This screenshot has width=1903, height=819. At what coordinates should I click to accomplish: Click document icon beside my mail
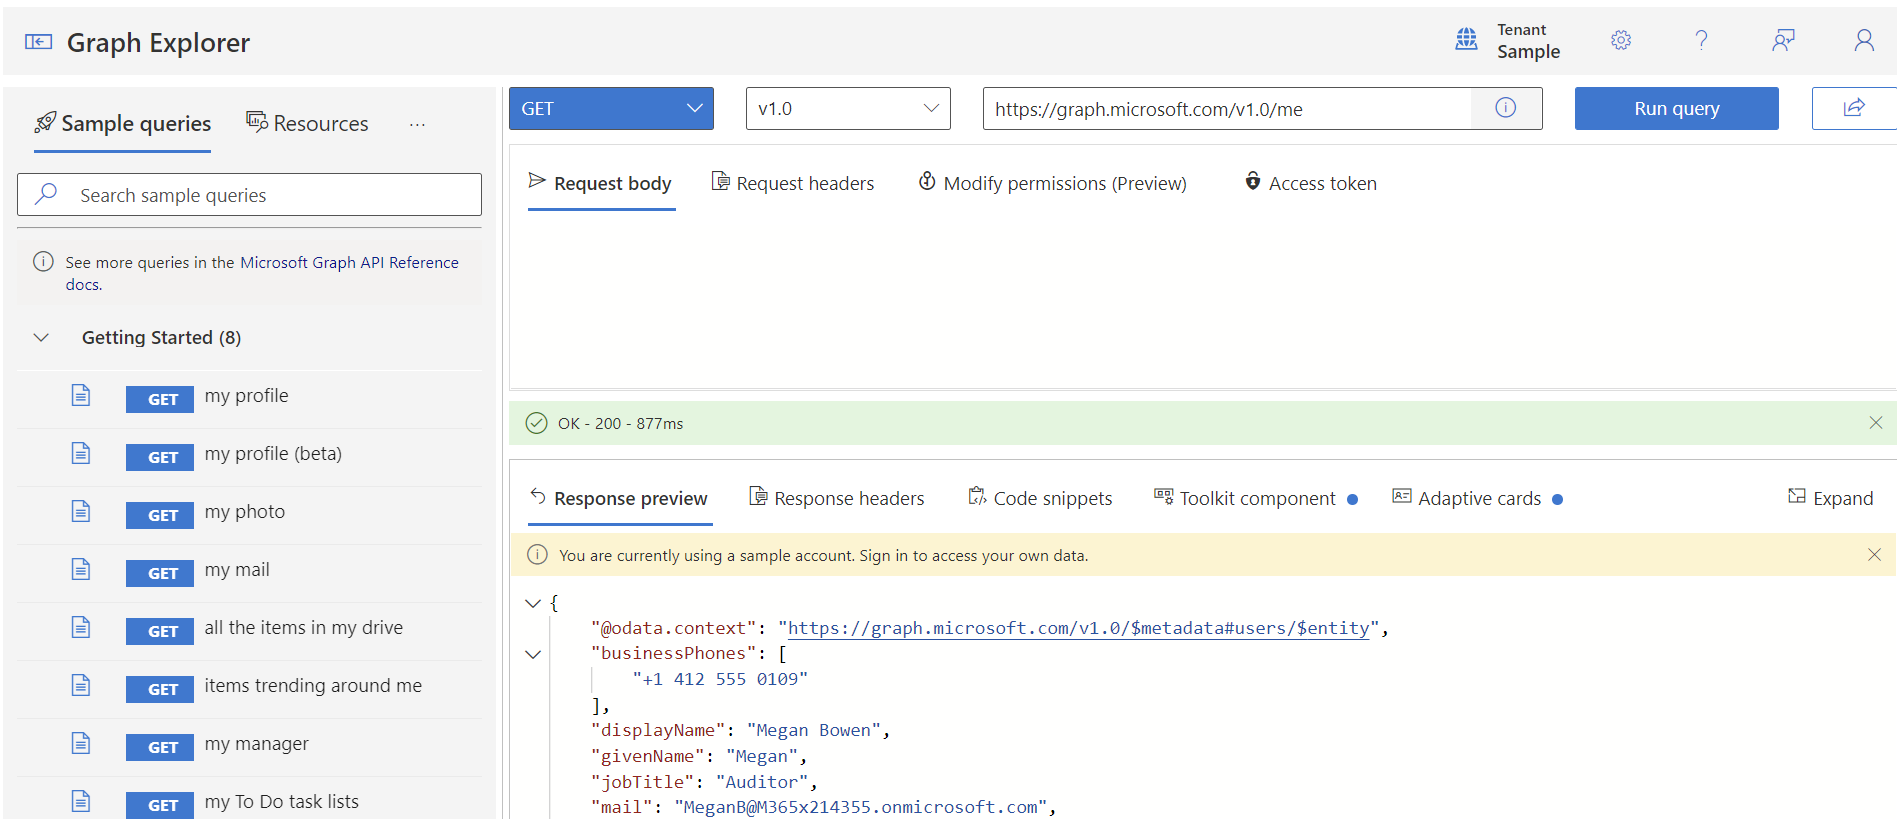[x=81, y=569]
